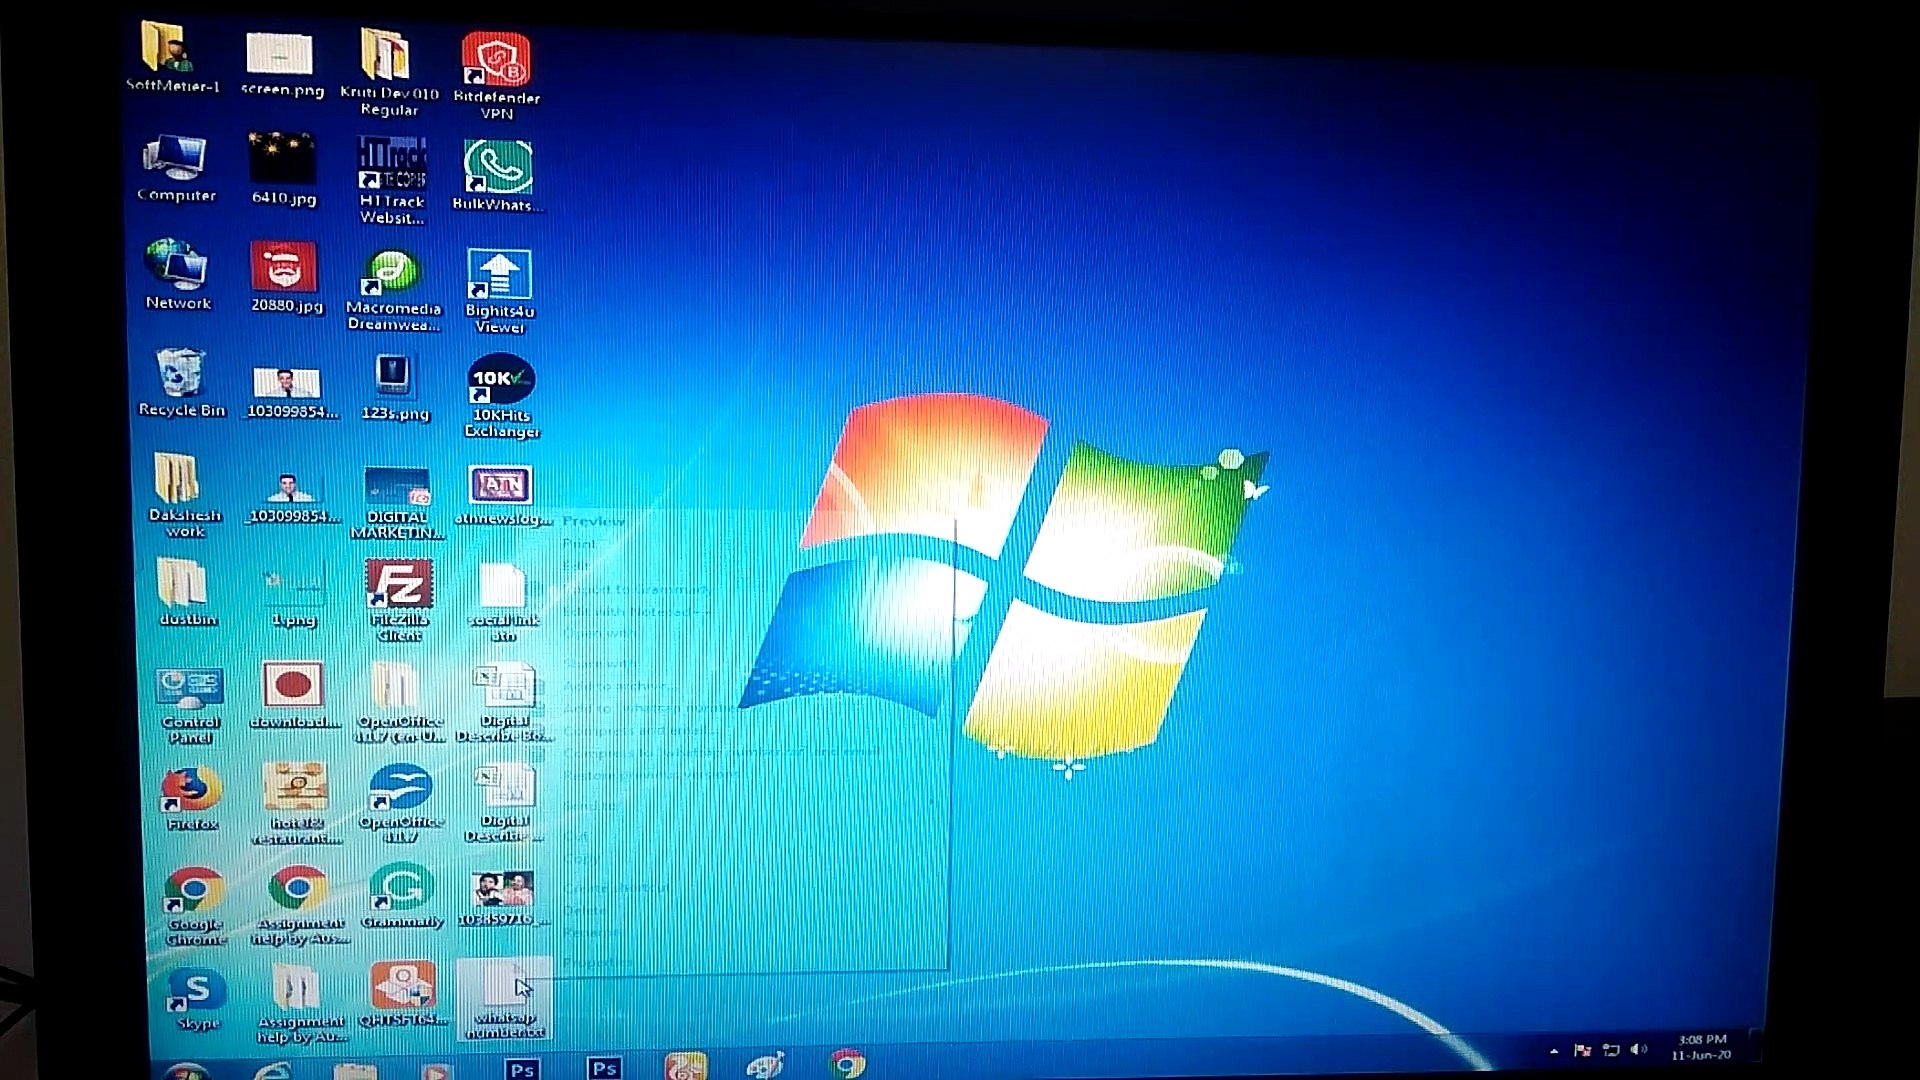Select the FileZilla Client desktop icon
The height and width of the screenshot is (1080, 1920).
(399, 586)
